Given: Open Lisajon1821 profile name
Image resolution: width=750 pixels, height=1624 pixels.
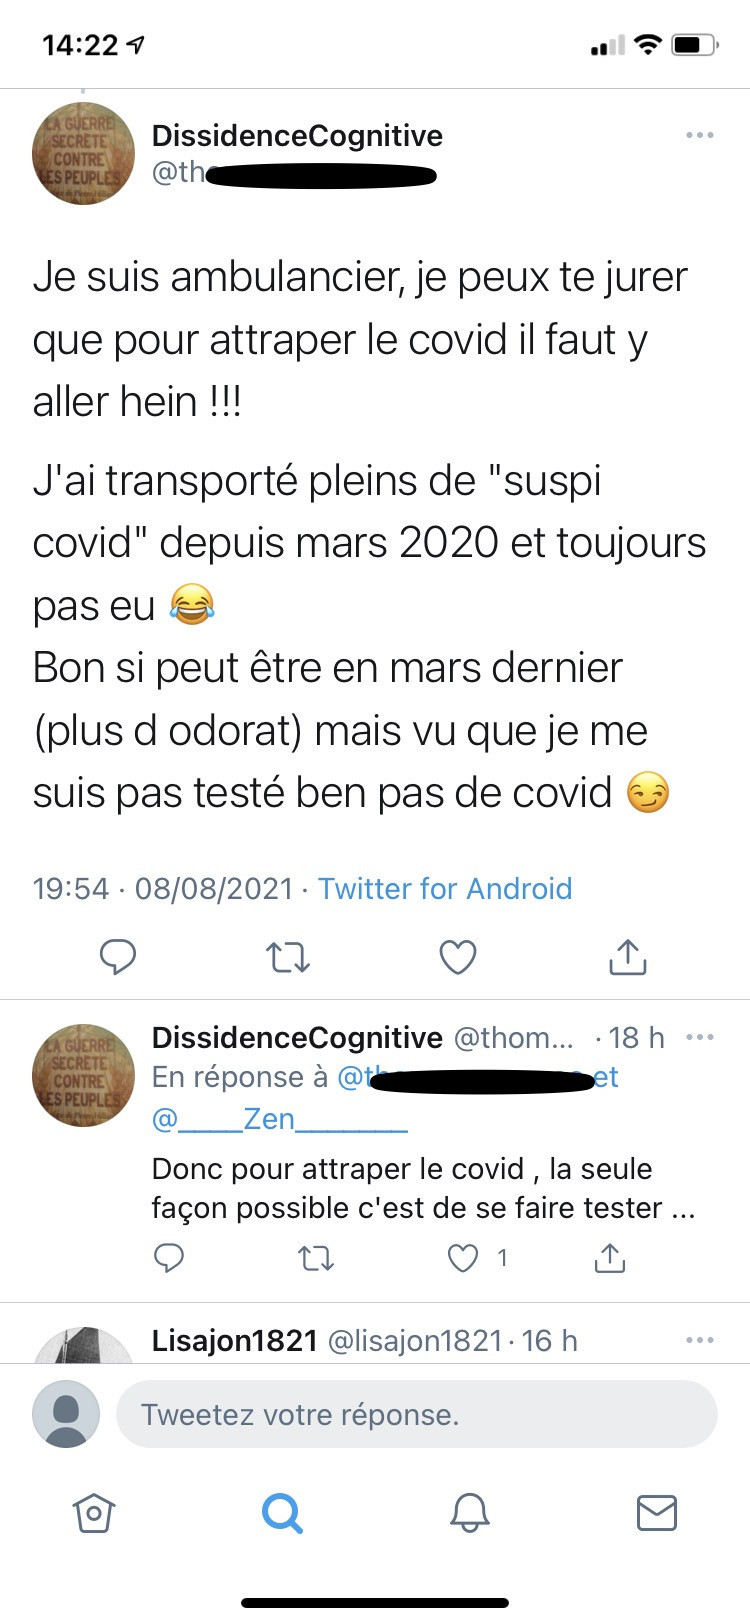Looking at the screenshot, I should tap(234, 1341).
